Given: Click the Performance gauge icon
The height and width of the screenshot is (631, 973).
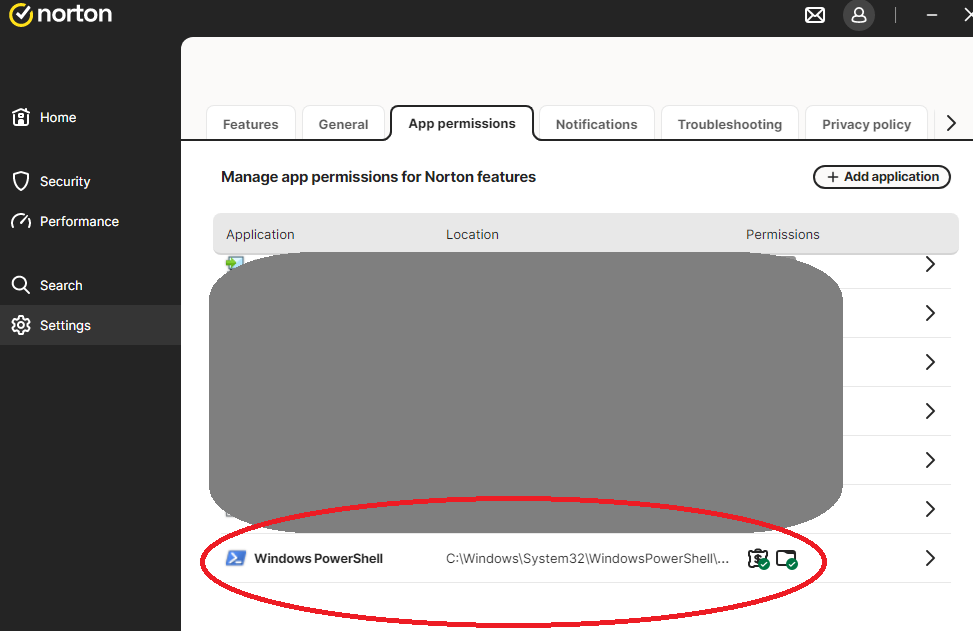Looking at the screenshot, I should (x=21, y=222).
